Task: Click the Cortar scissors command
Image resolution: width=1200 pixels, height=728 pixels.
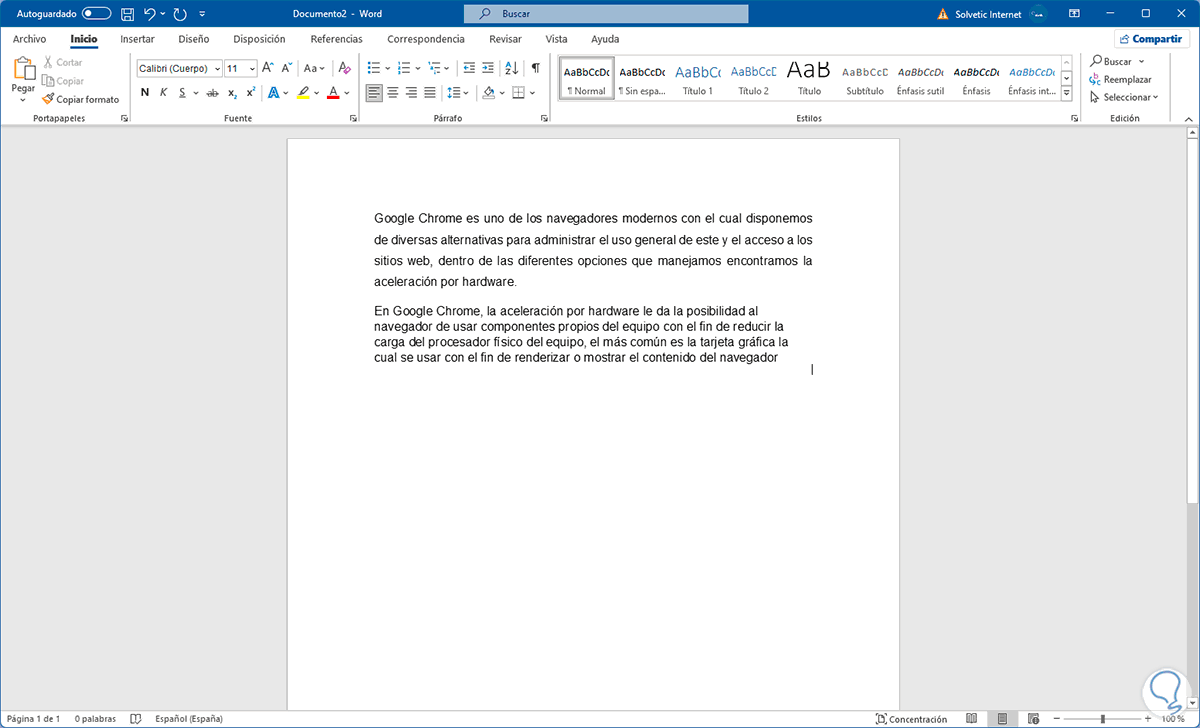Action: (62, 62)
